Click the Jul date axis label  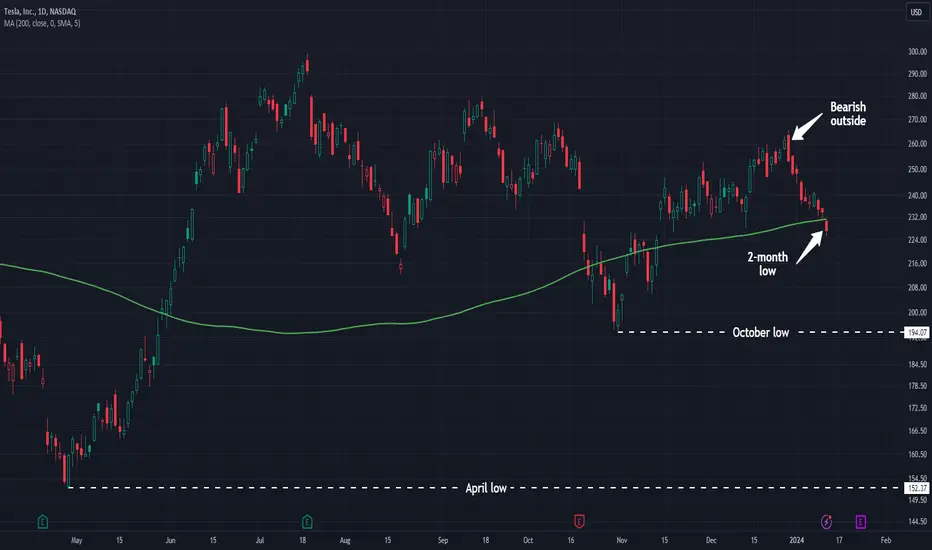pyautogui.click(x=260, y=540)
